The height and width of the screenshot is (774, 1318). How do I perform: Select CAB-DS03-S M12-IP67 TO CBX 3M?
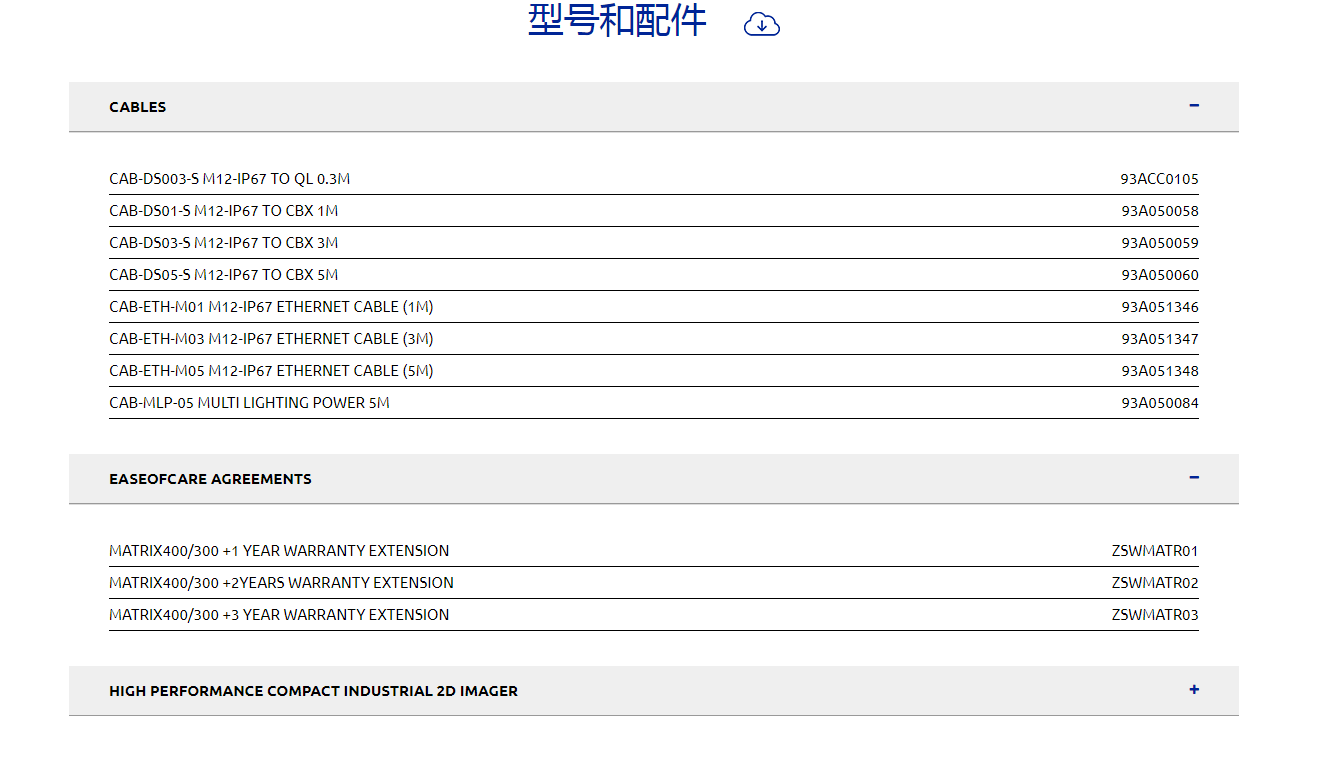pos(224,243)
